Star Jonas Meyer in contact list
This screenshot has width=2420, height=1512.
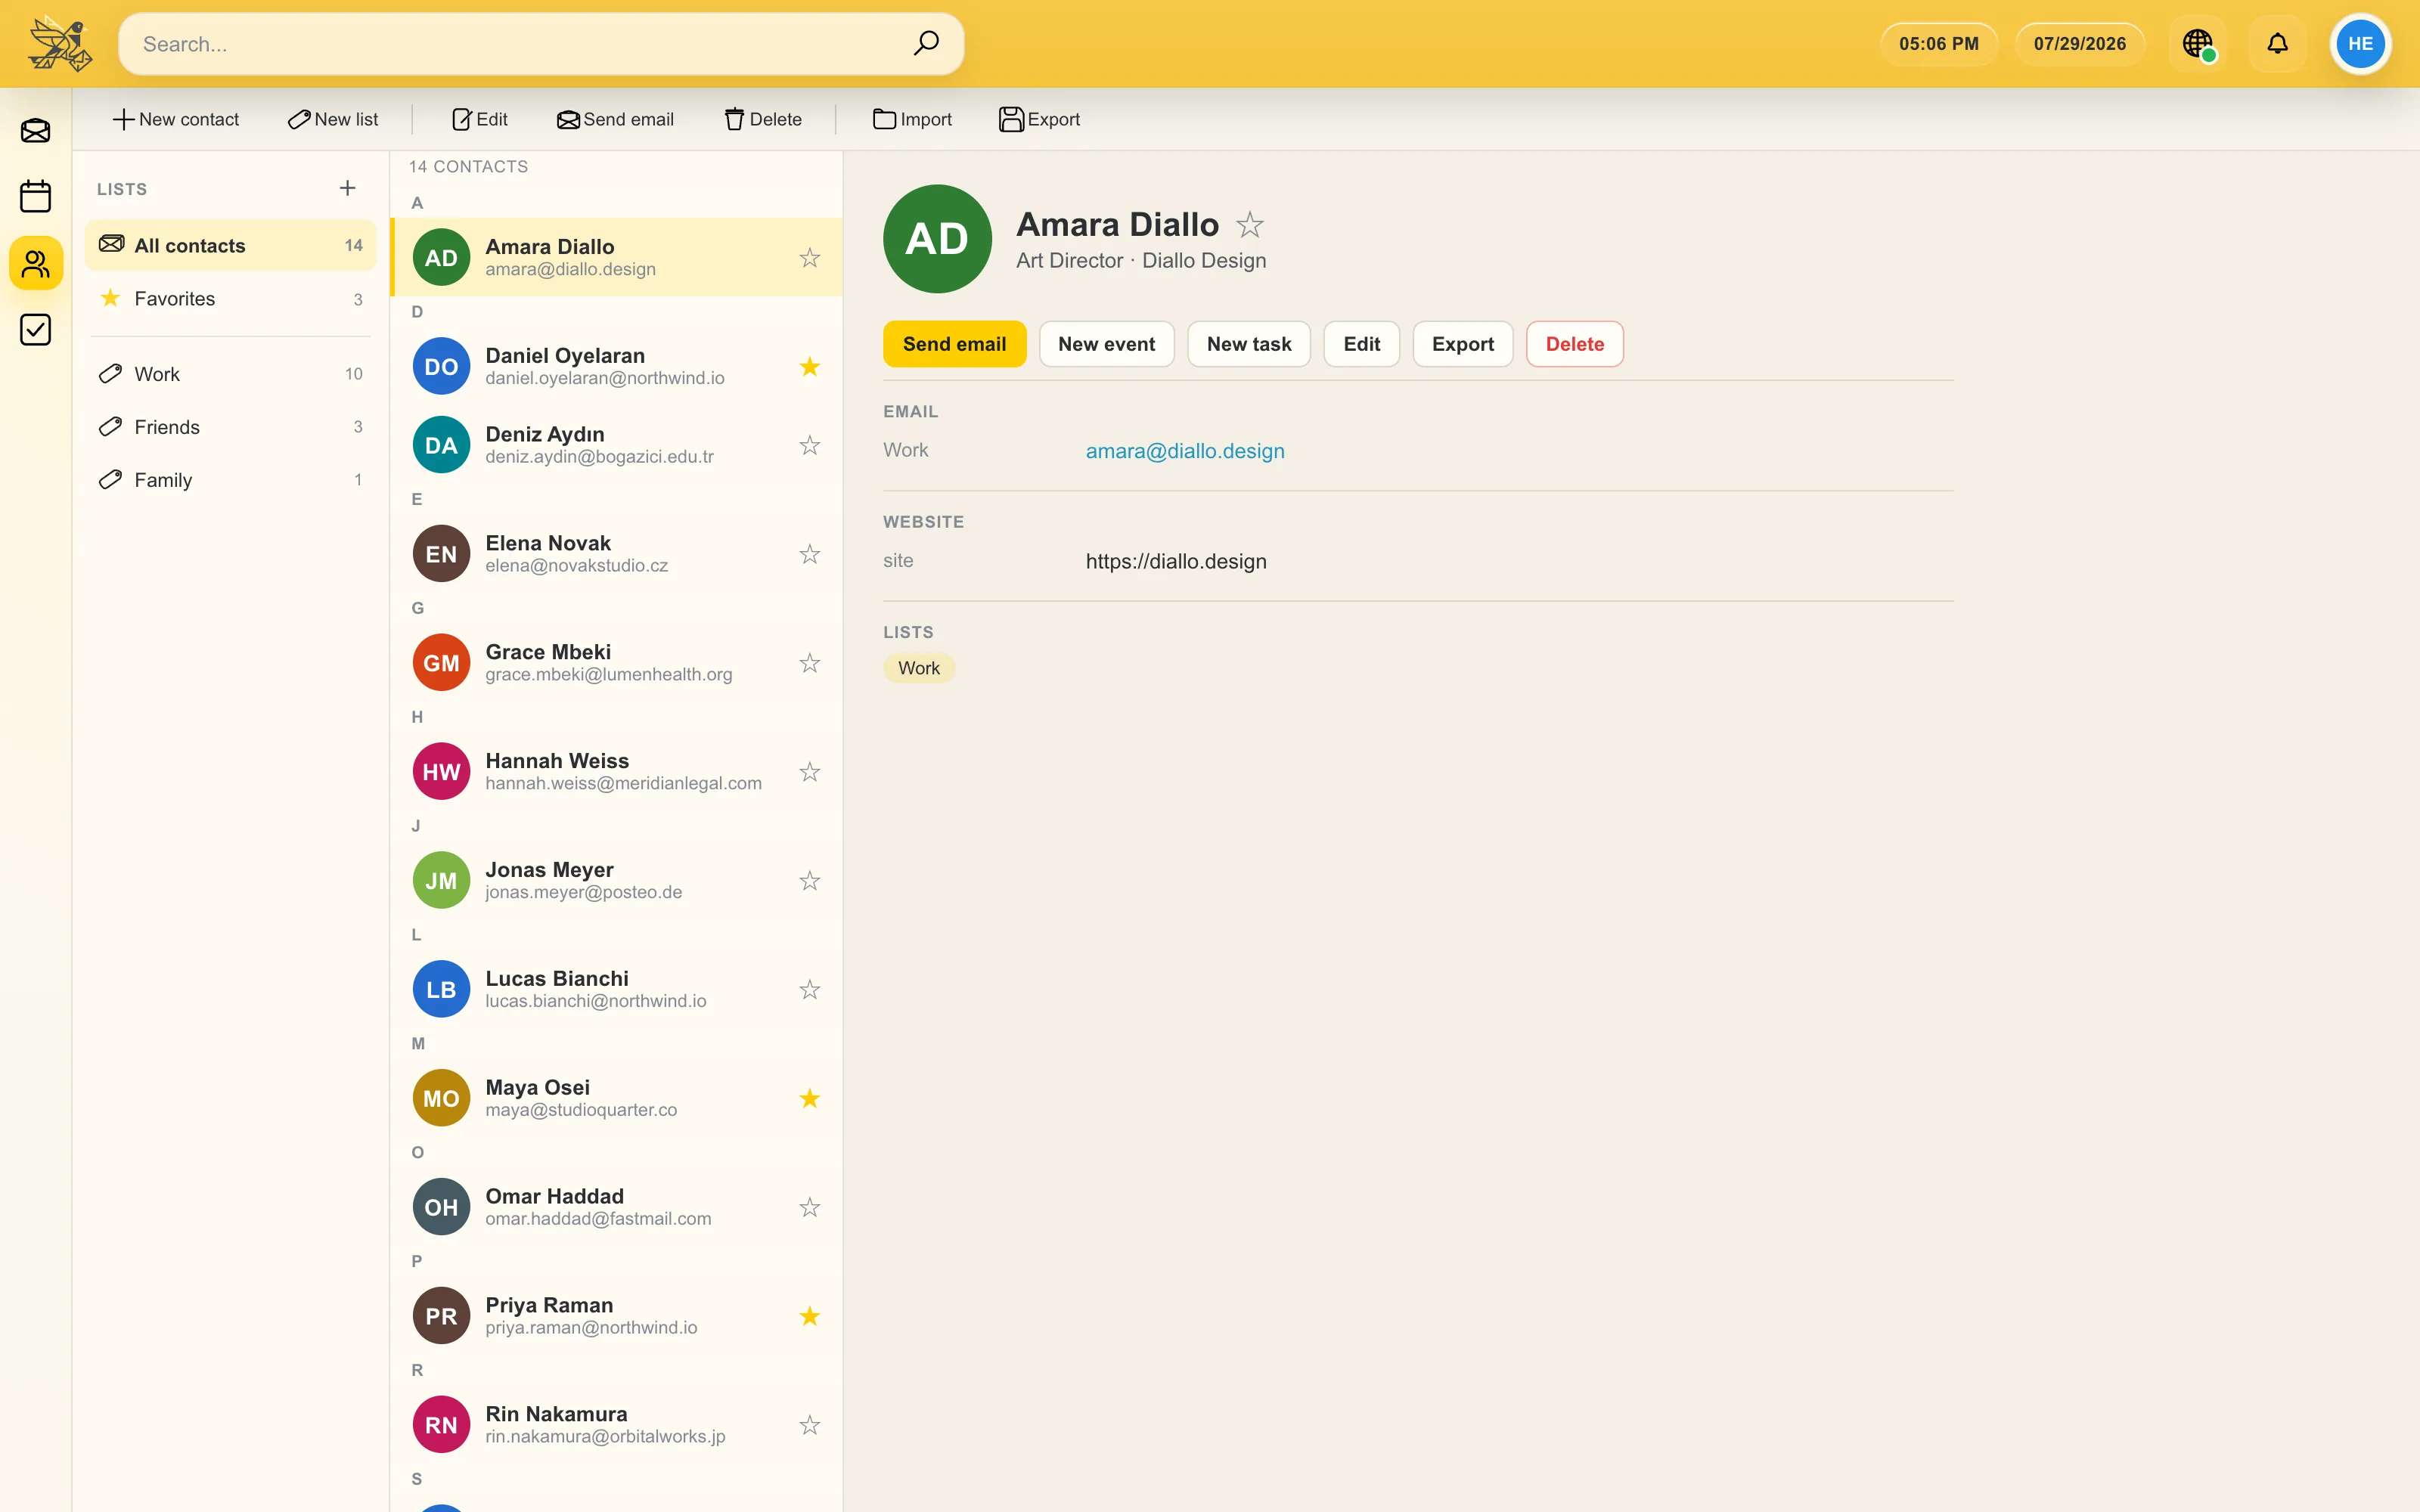(810, 881)
